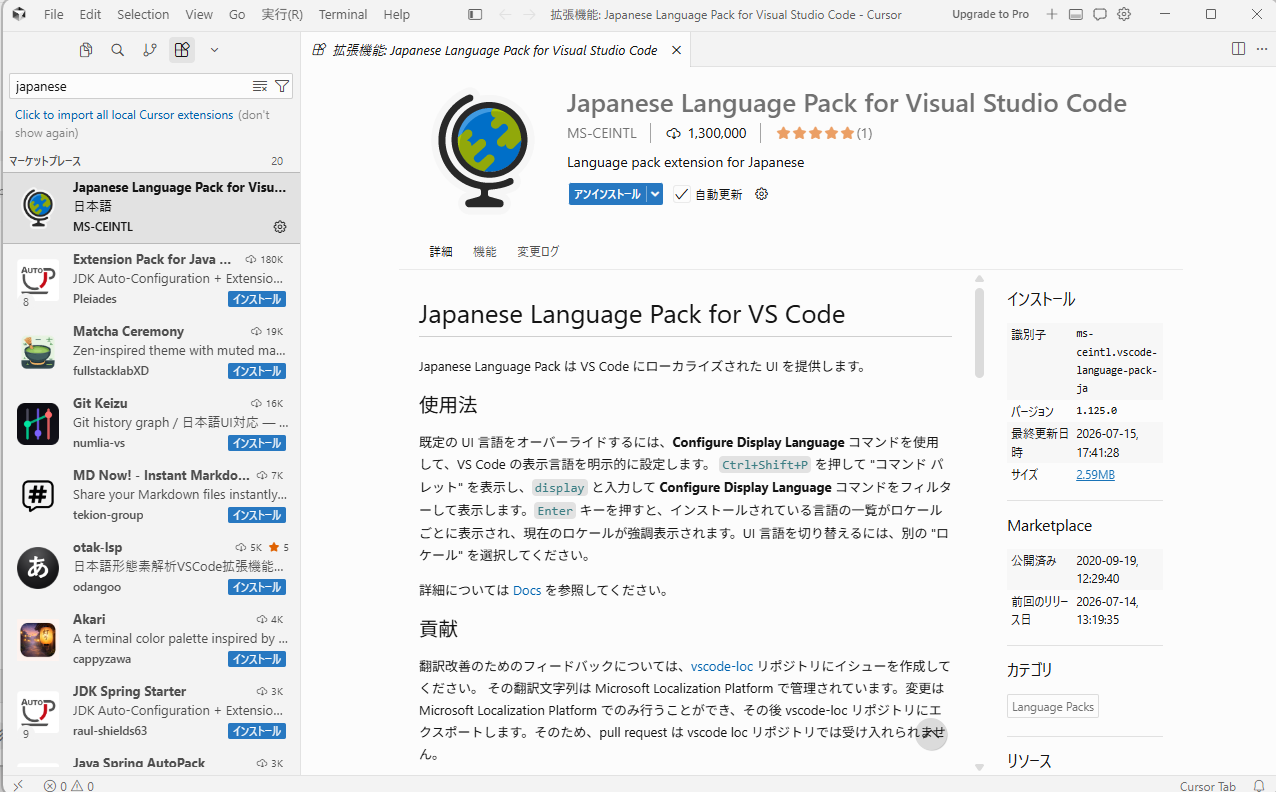
Task: Clear extension search results icon
Action: click(x=260, y=86)
